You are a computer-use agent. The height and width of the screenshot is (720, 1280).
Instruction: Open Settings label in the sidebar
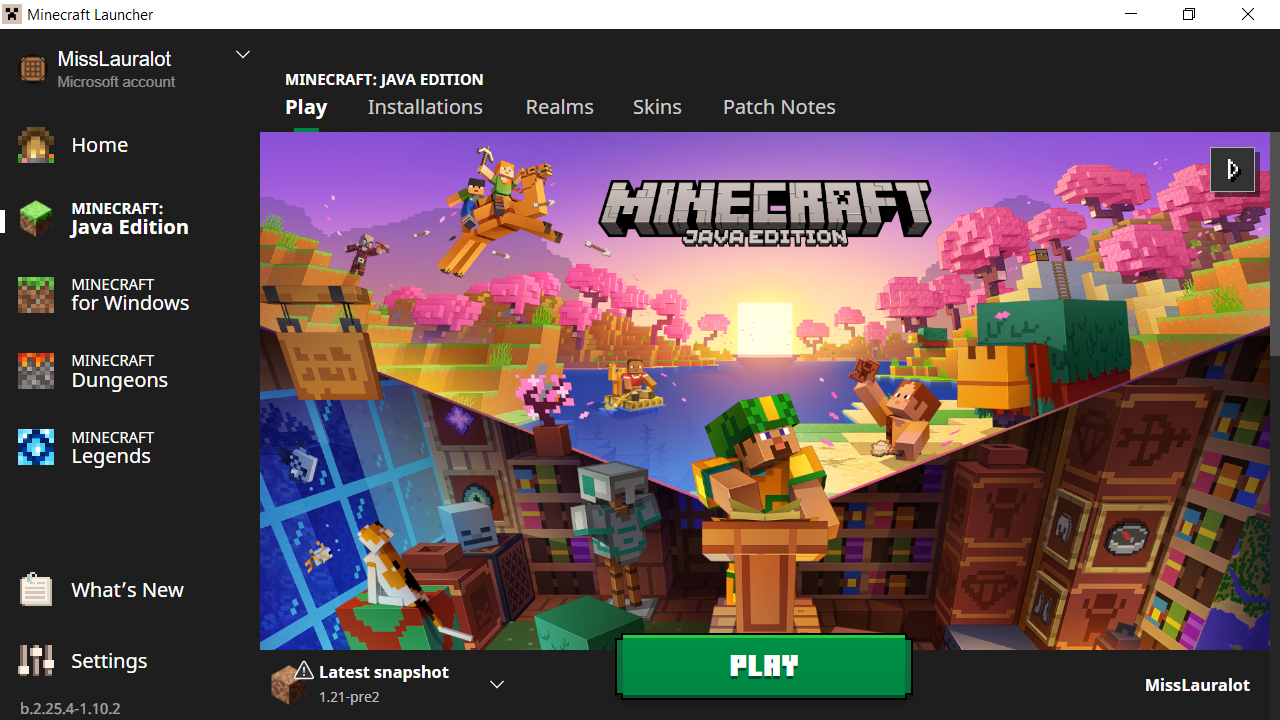(x=109, y=661)
